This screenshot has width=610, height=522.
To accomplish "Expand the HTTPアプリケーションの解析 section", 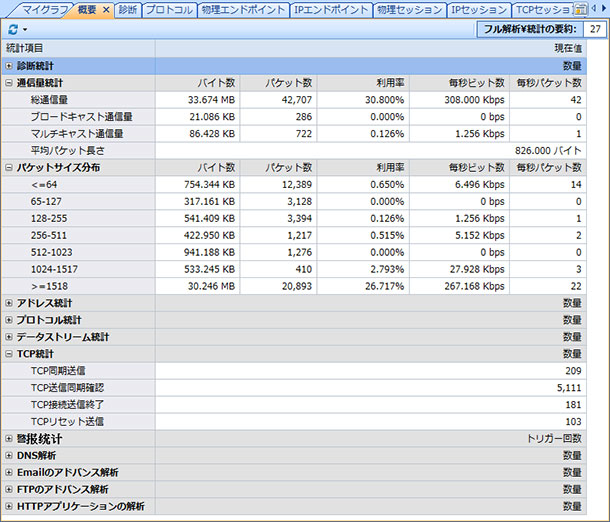I will [9, 506].
